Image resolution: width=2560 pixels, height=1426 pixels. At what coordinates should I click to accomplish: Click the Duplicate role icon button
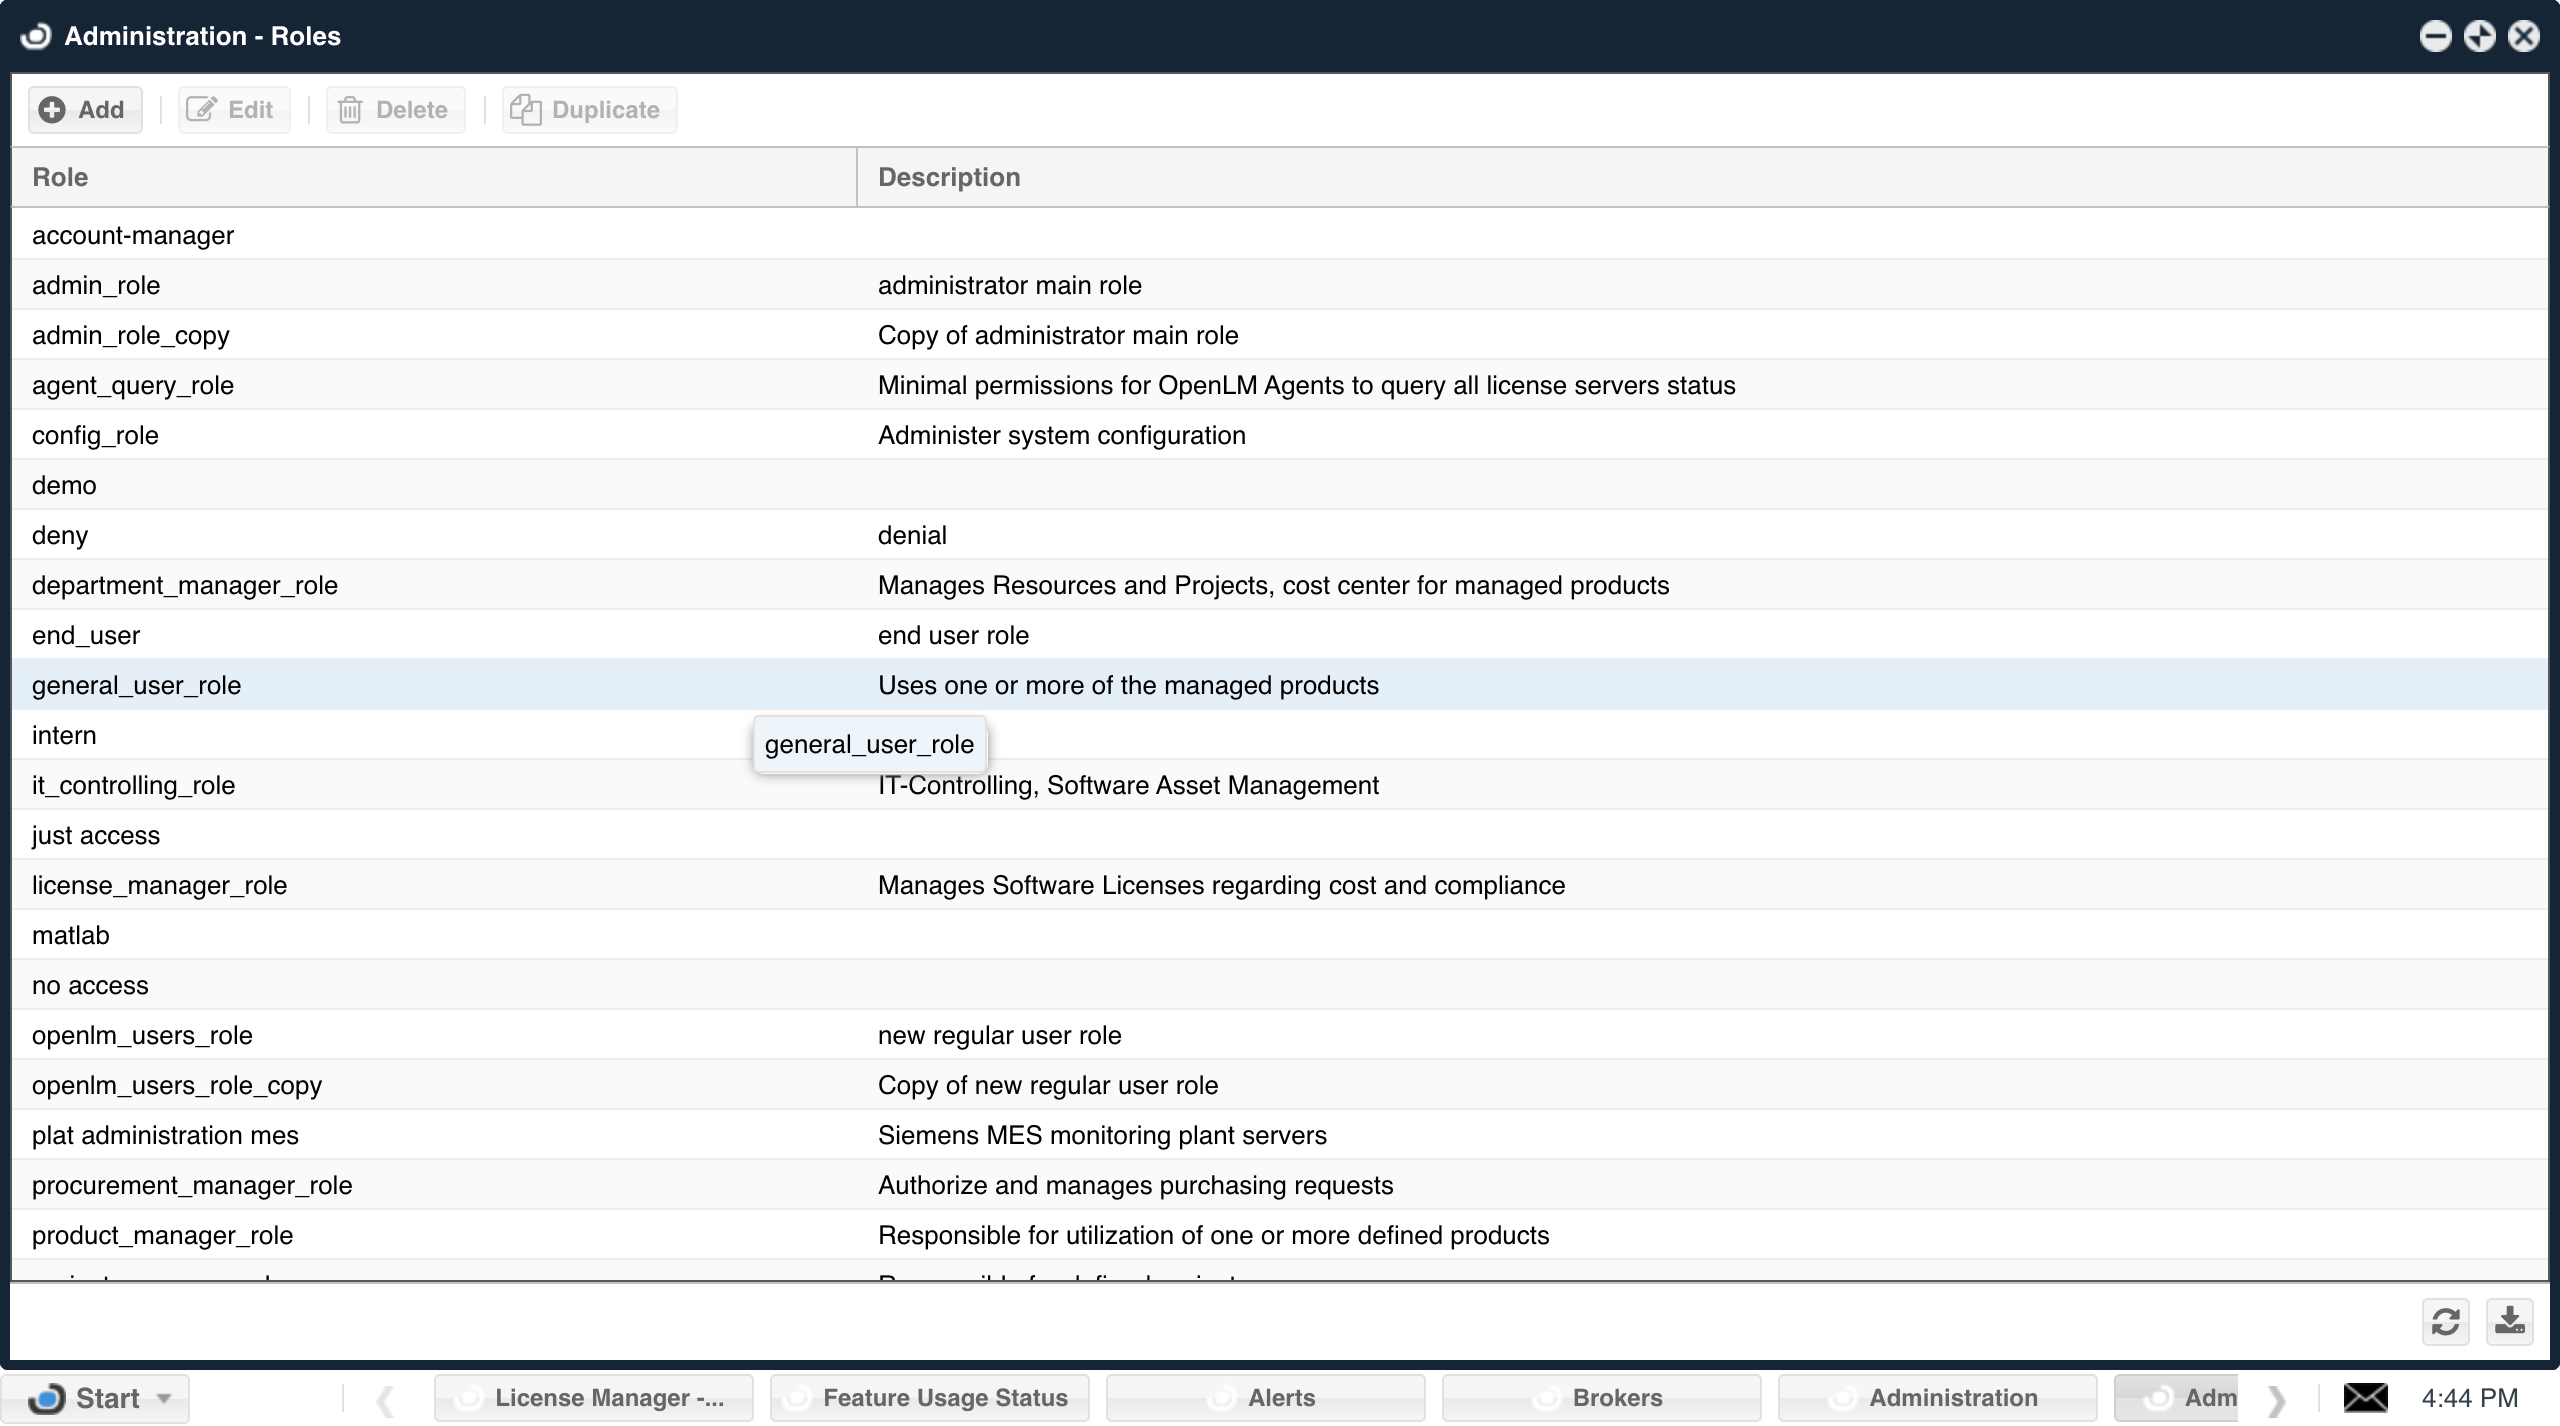[527, 110]
